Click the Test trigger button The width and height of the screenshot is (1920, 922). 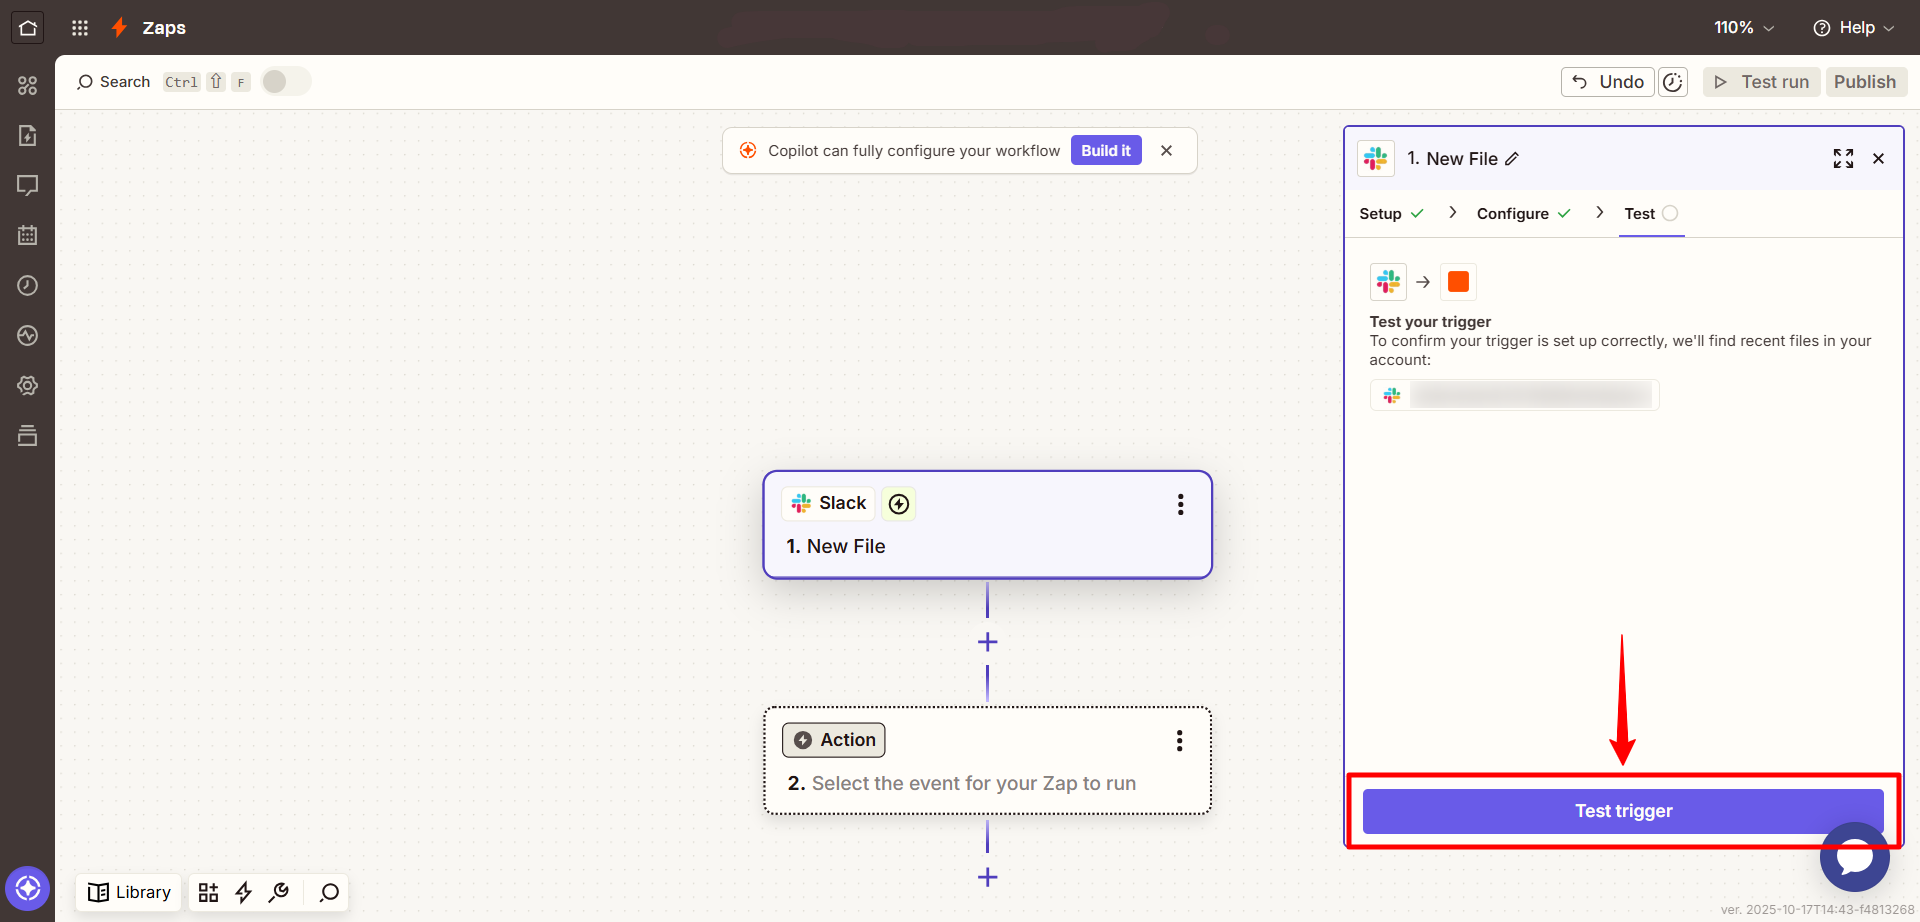(x=1623, y=811)
